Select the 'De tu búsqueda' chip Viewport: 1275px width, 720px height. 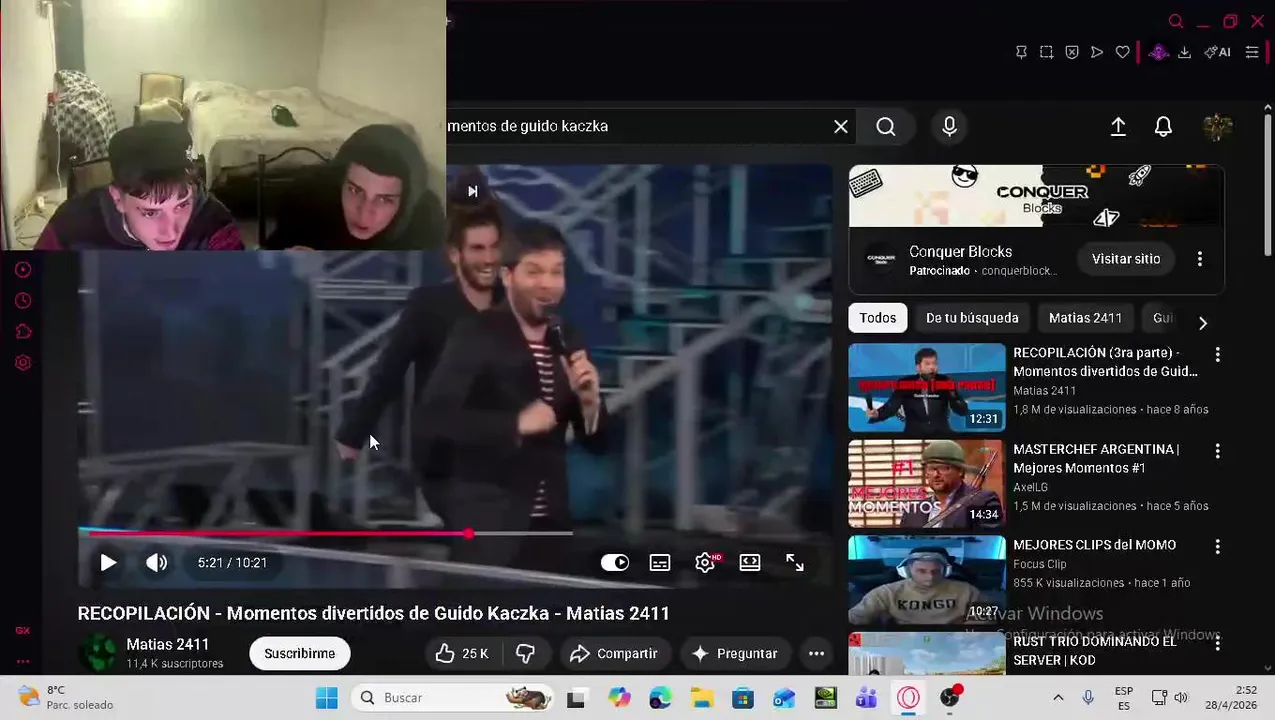click(972, 318)
